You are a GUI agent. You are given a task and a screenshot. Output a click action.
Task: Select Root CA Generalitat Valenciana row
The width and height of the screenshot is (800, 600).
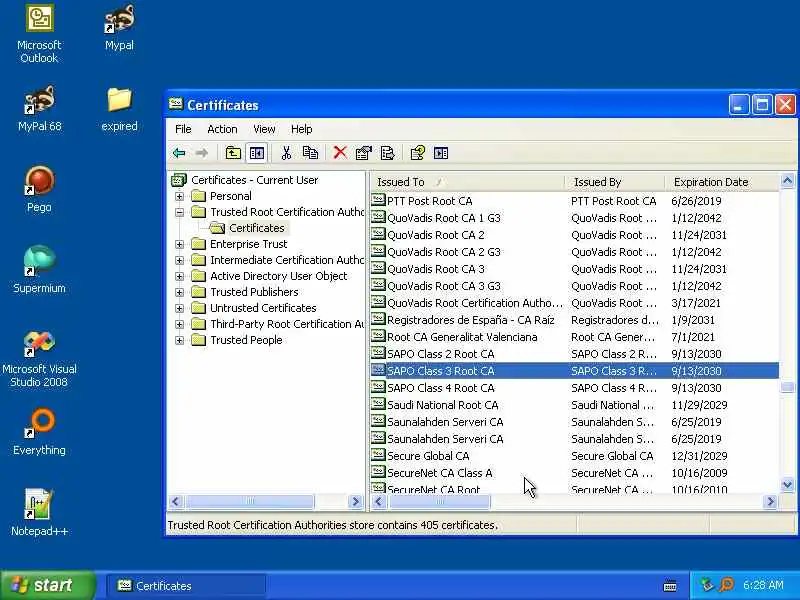tap(575, 337)
